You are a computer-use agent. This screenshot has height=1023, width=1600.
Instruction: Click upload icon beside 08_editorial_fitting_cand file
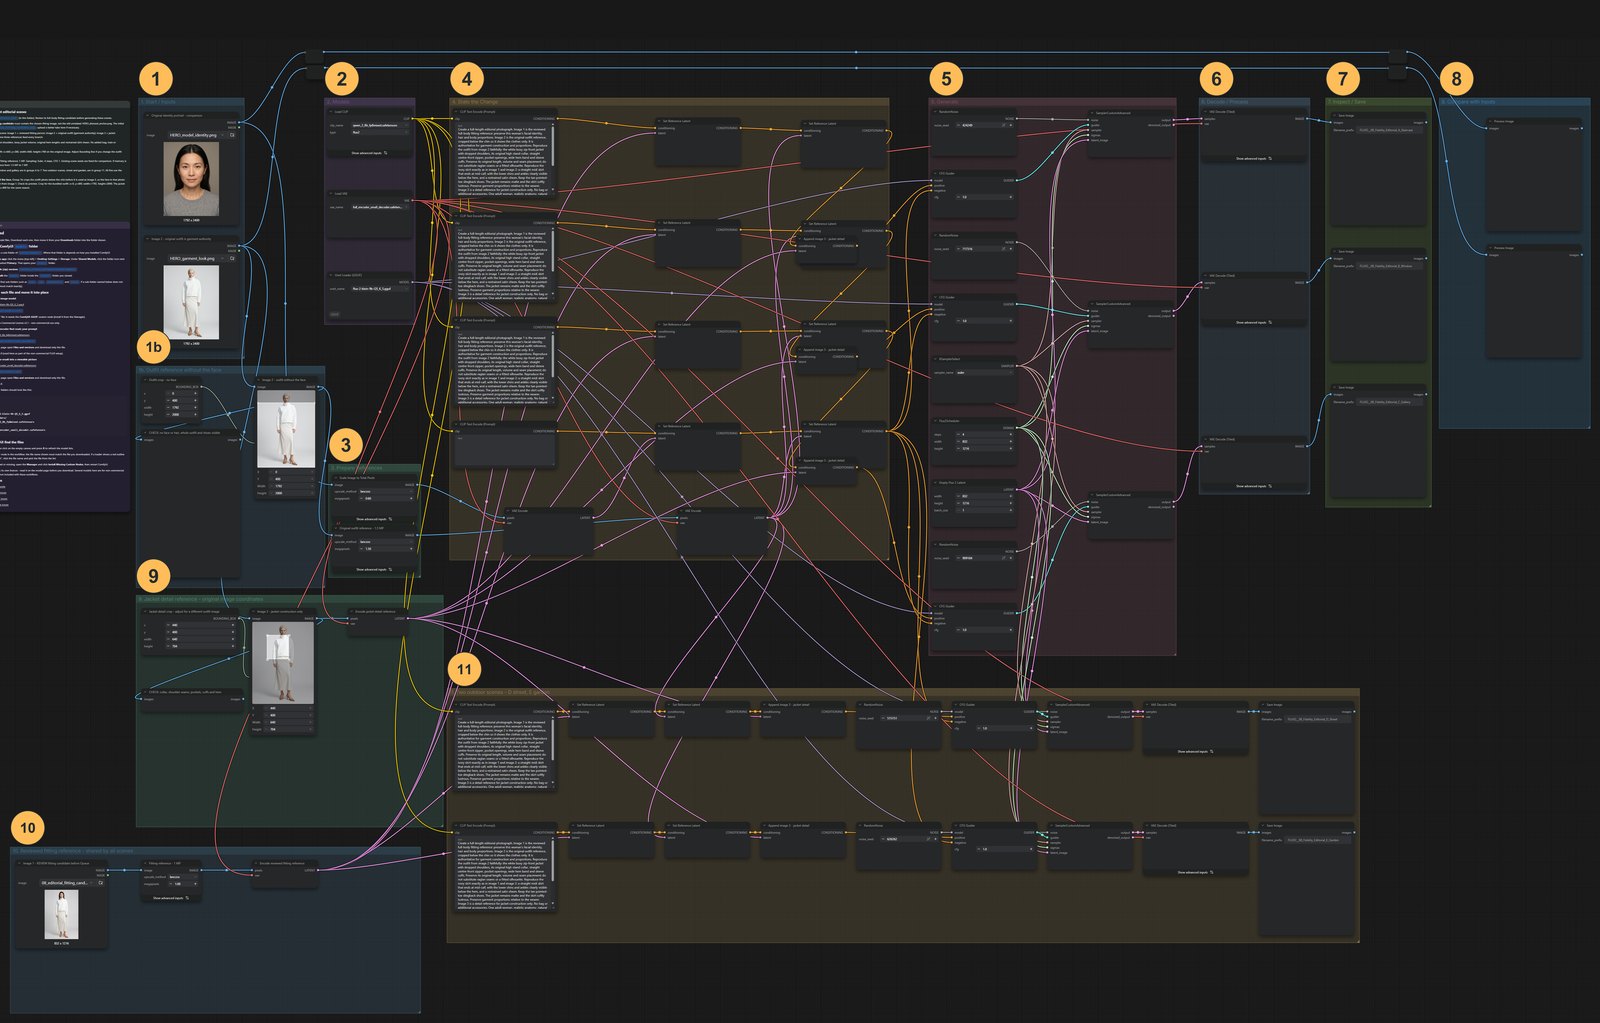tap(101, 883)
